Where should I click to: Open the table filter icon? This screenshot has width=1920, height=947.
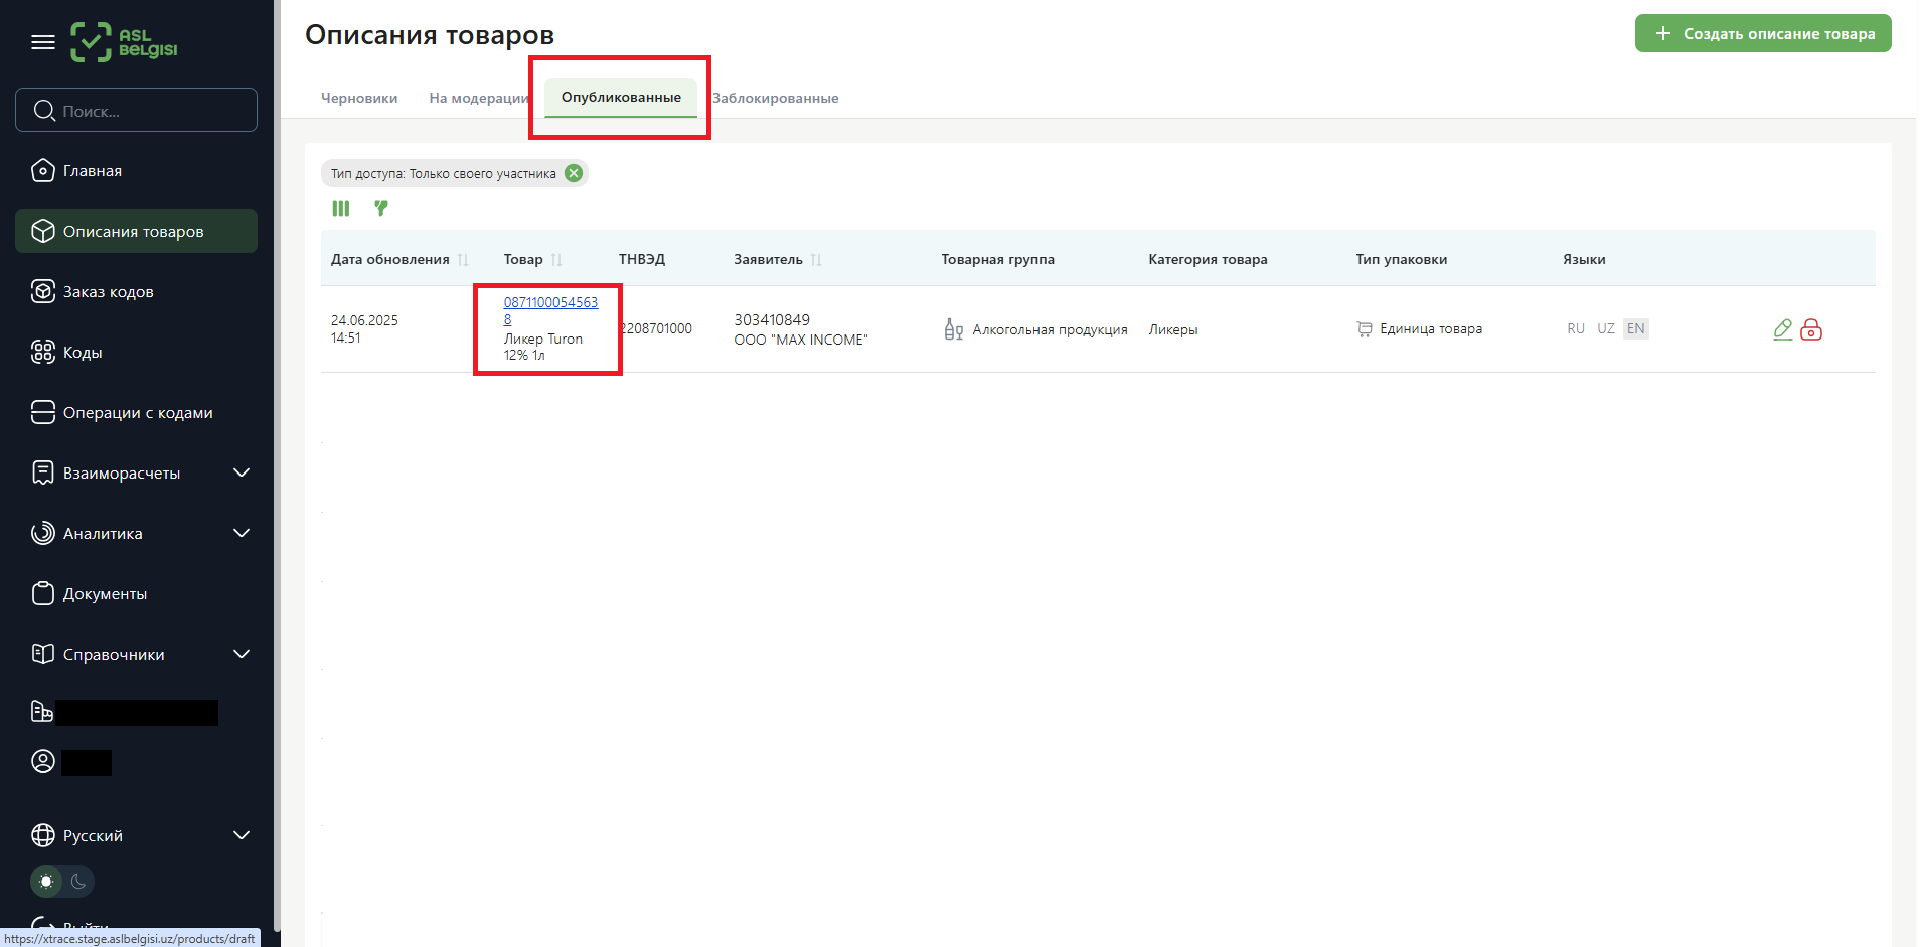(381, 208)
